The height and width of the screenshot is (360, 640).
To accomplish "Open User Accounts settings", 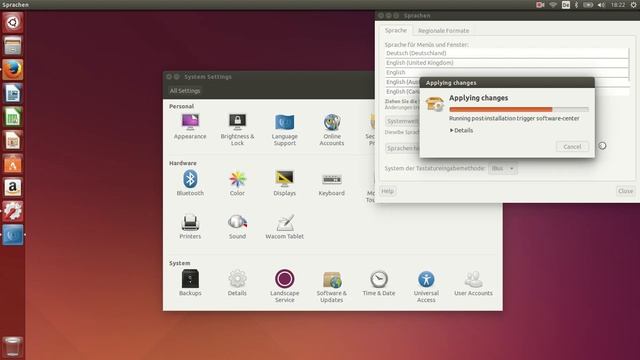I will point(473,283).
